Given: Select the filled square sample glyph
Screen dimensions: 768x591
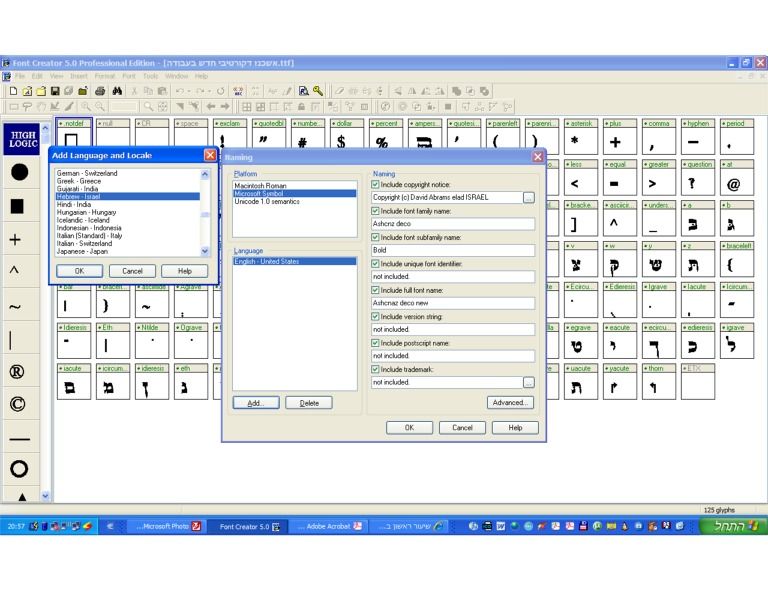Looking at the screenshot, I should click(17, 206).
